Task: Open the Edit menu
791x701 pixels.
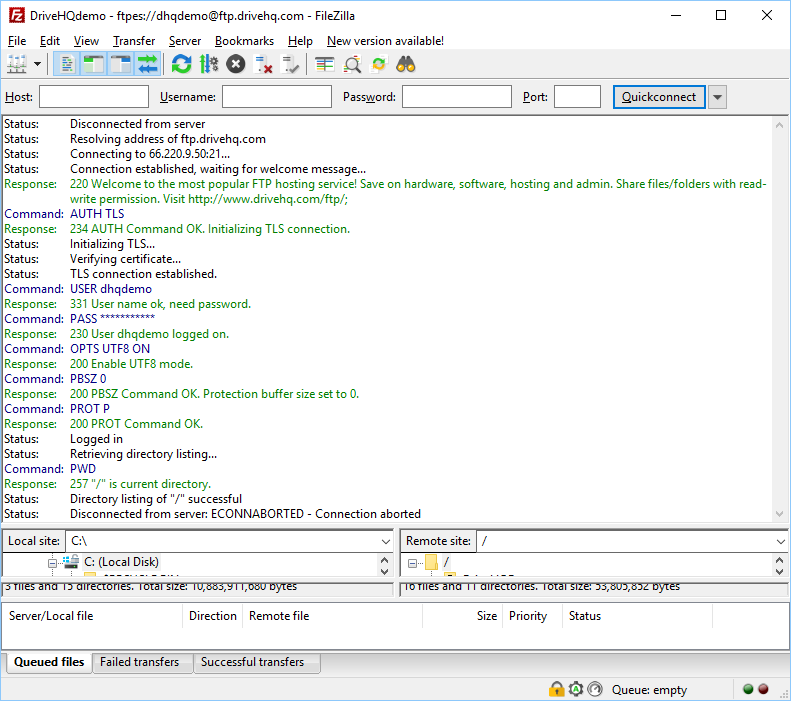Action: 50,41
